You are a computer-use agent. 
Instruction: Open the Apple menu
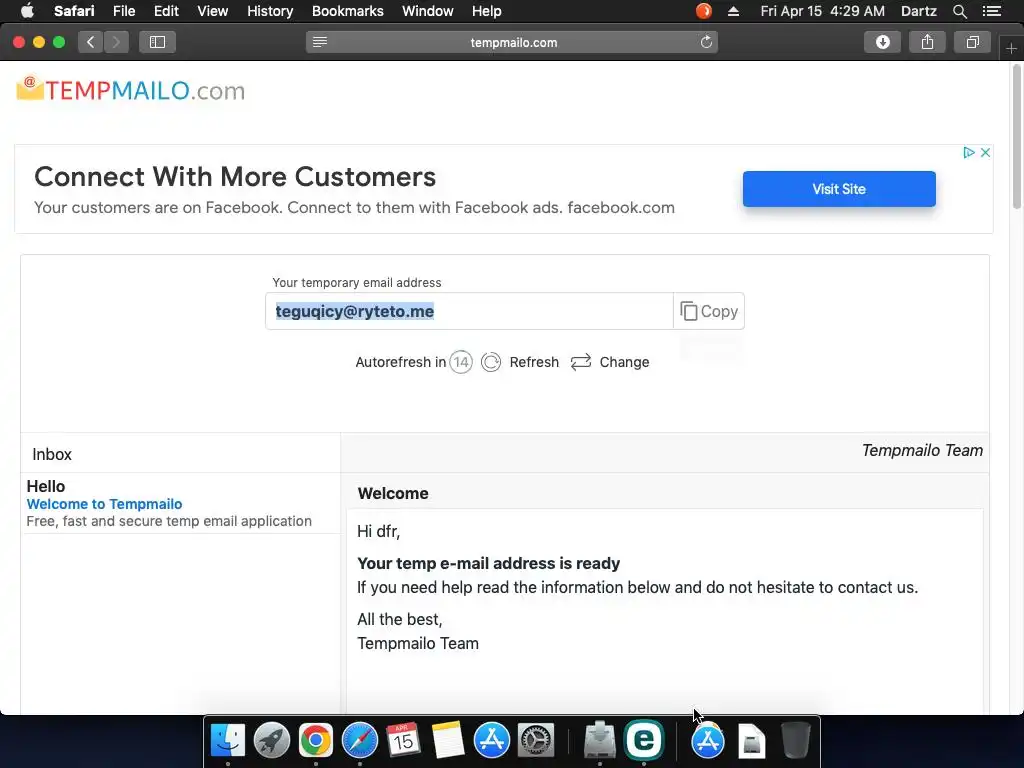pos(27,11)
